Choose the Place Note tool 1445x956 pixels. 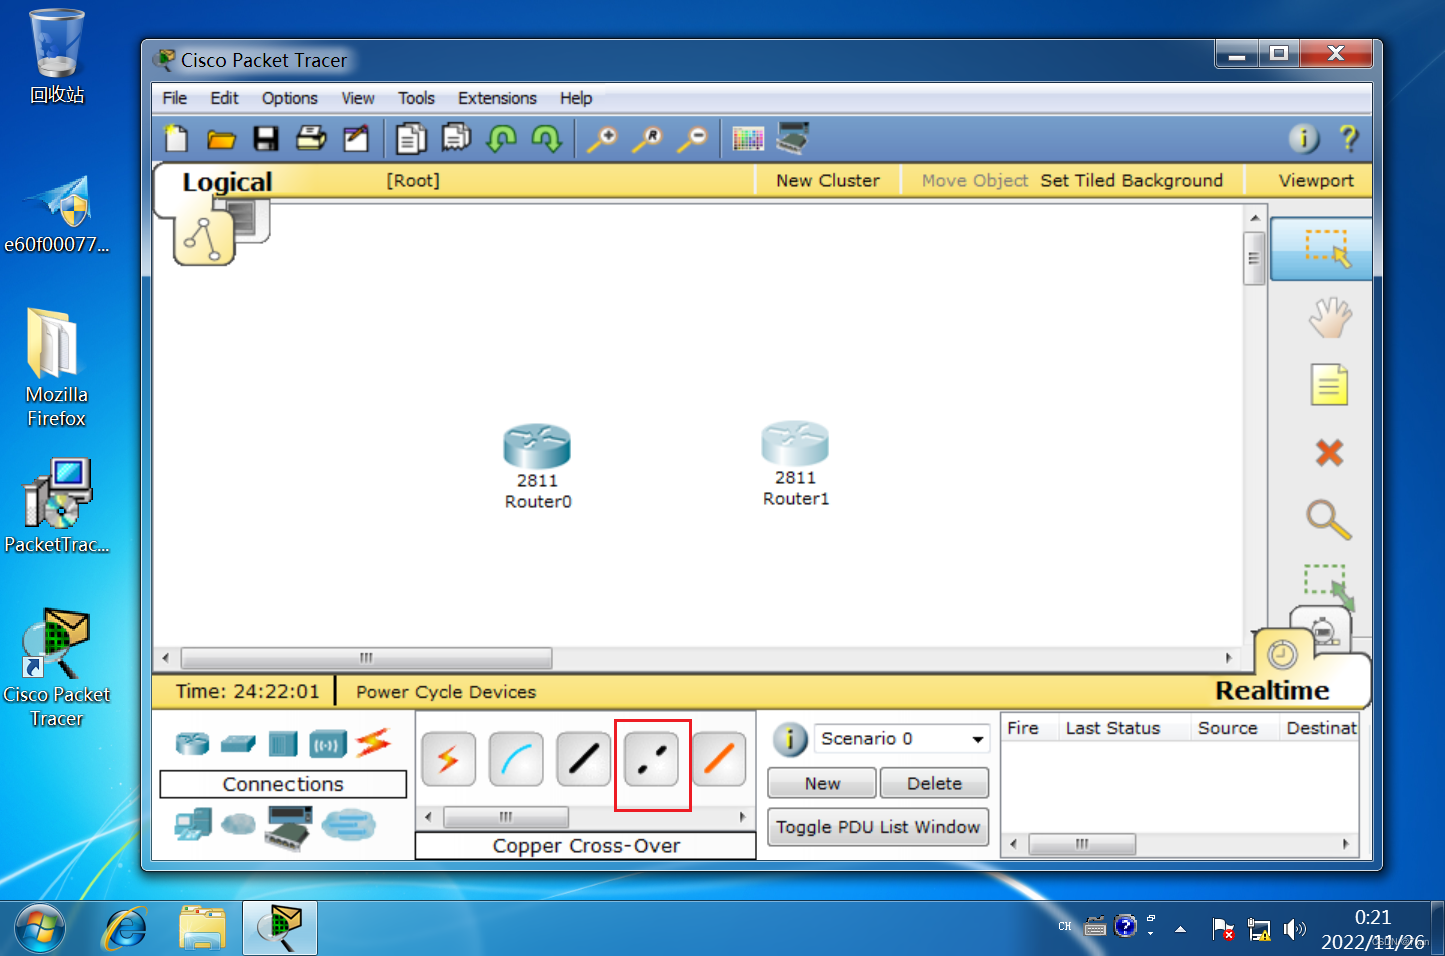pos(1329,385)
